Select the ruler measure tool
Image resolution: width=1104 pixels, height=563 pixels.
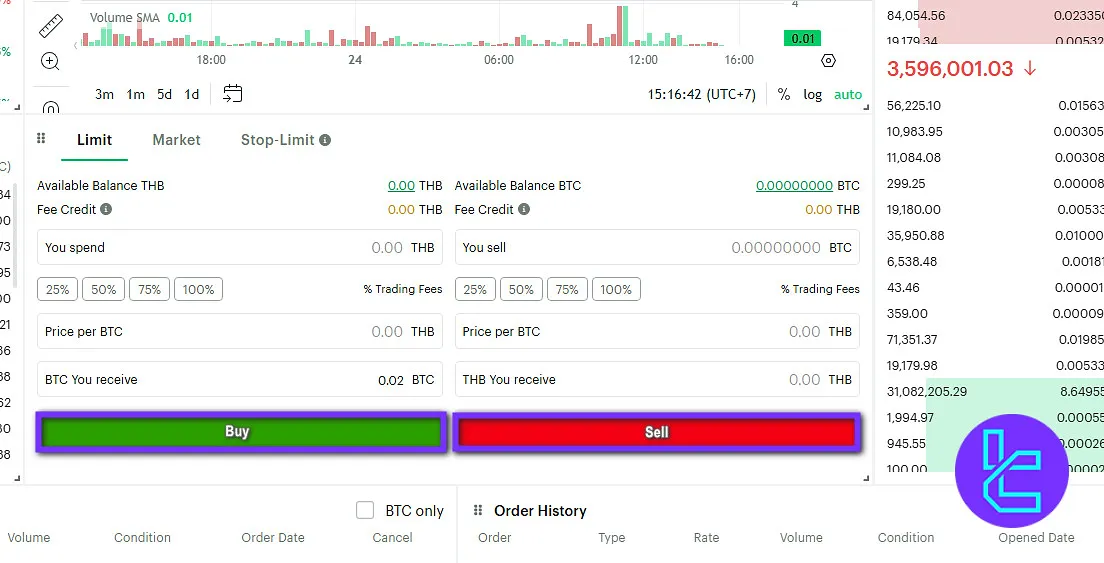coord(50,25)
